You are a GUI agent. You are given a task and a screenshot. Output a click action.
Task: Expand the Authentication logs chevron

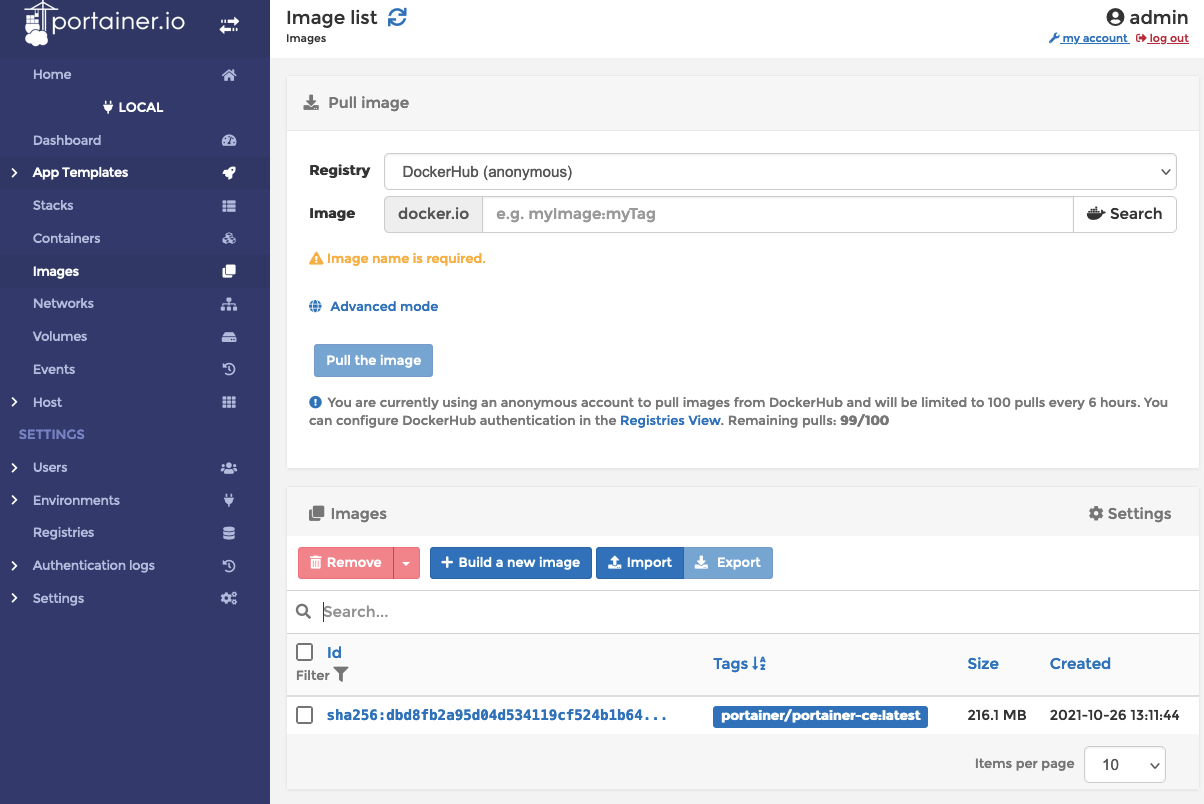click(15, 566)
